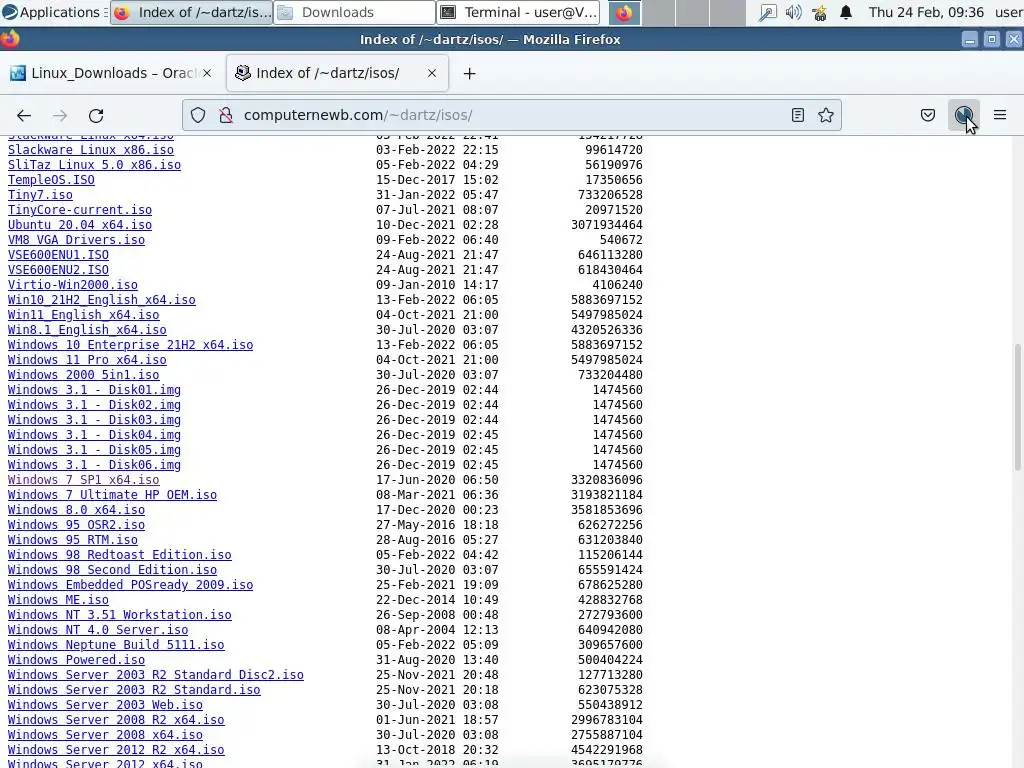This screenshot has width=1024, height=768.
Task: Open VSE600ENU2.ISO link
Action: [x=58, y=270]
